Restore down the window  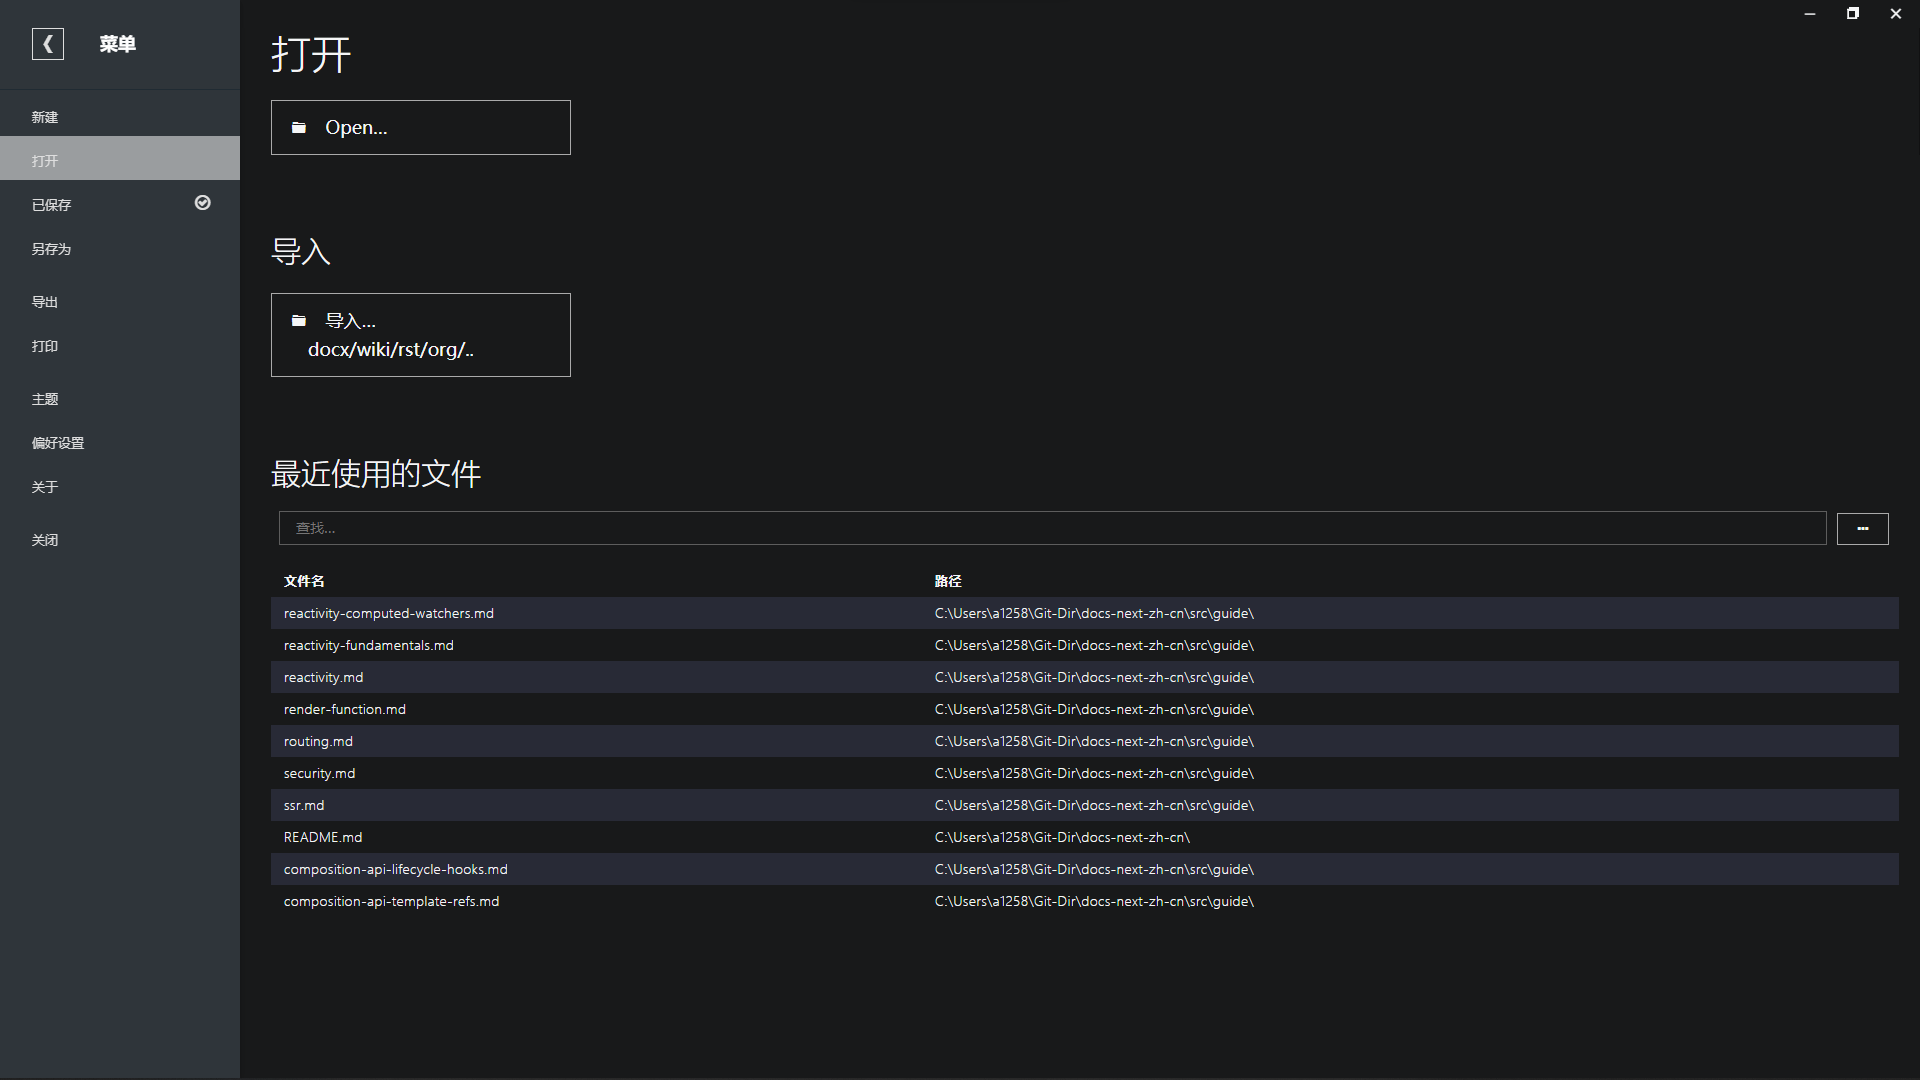click(1852, 14)
